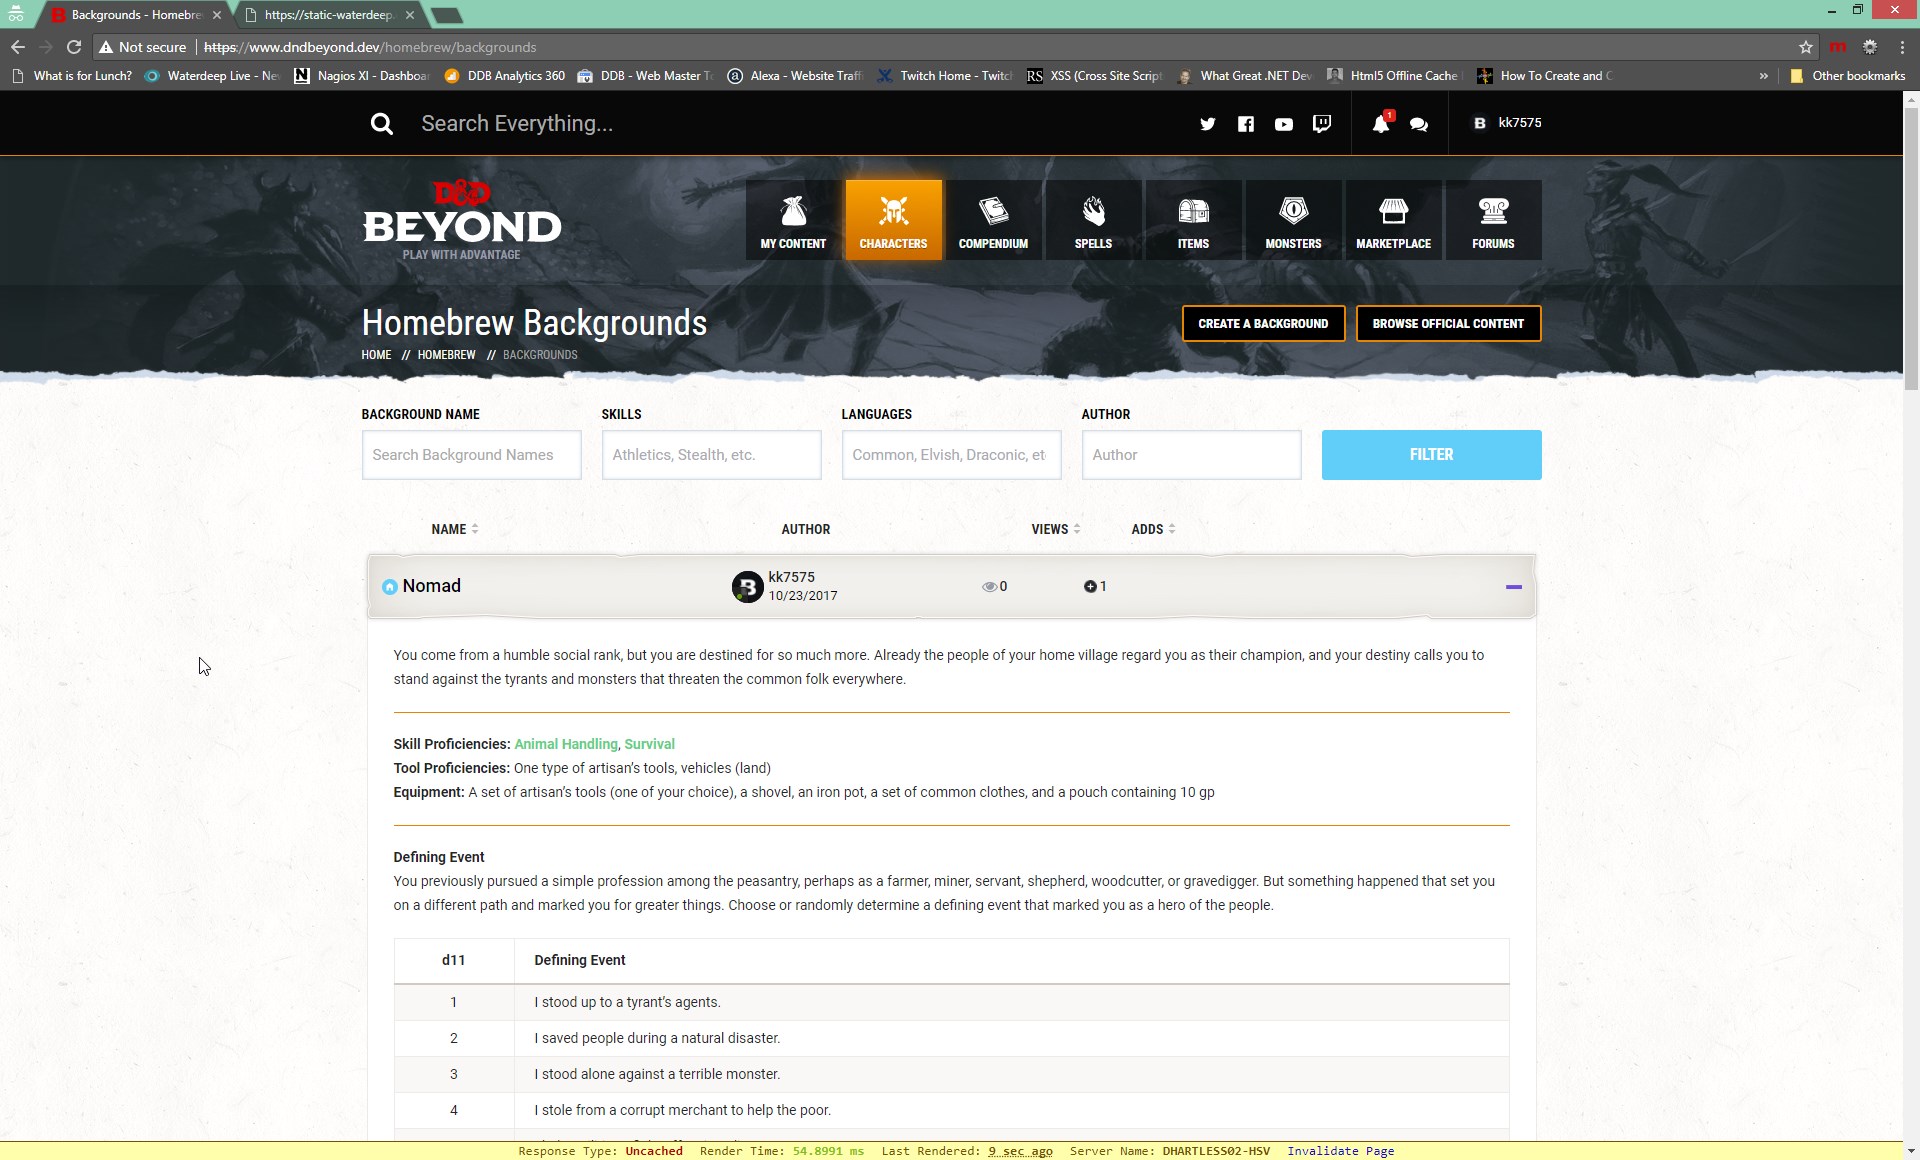This screenshot has width=1920, height=1160.
Task: Open Spells navigation icon
Action: (1093, 220)
